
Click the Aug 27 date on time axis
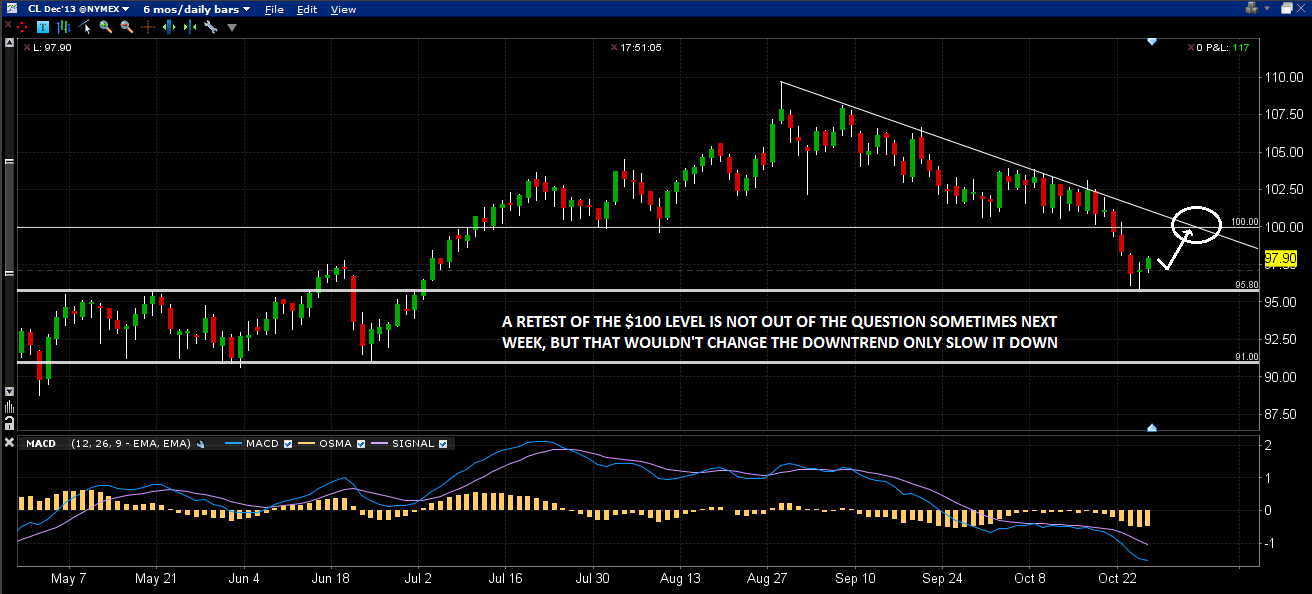tap(767, 578)
